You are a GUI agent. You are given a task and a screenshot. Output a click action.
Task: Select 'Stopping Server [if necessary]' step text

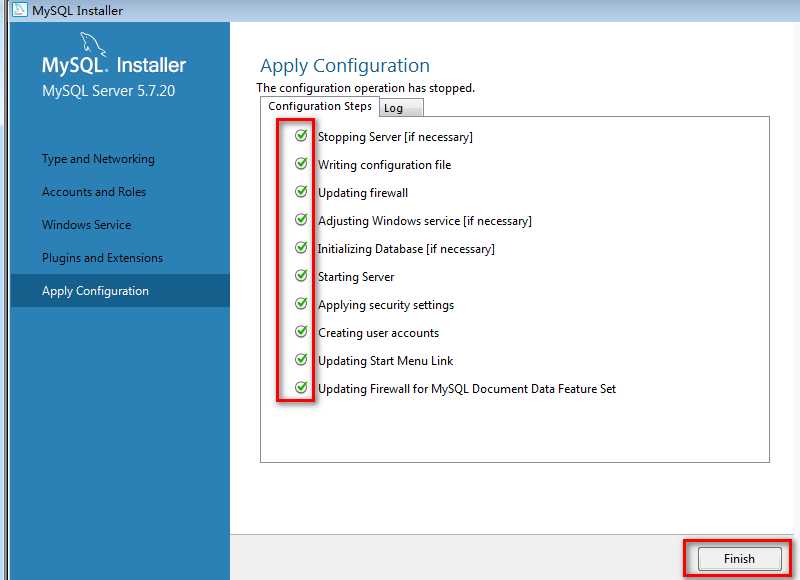(x=395, y=137)
